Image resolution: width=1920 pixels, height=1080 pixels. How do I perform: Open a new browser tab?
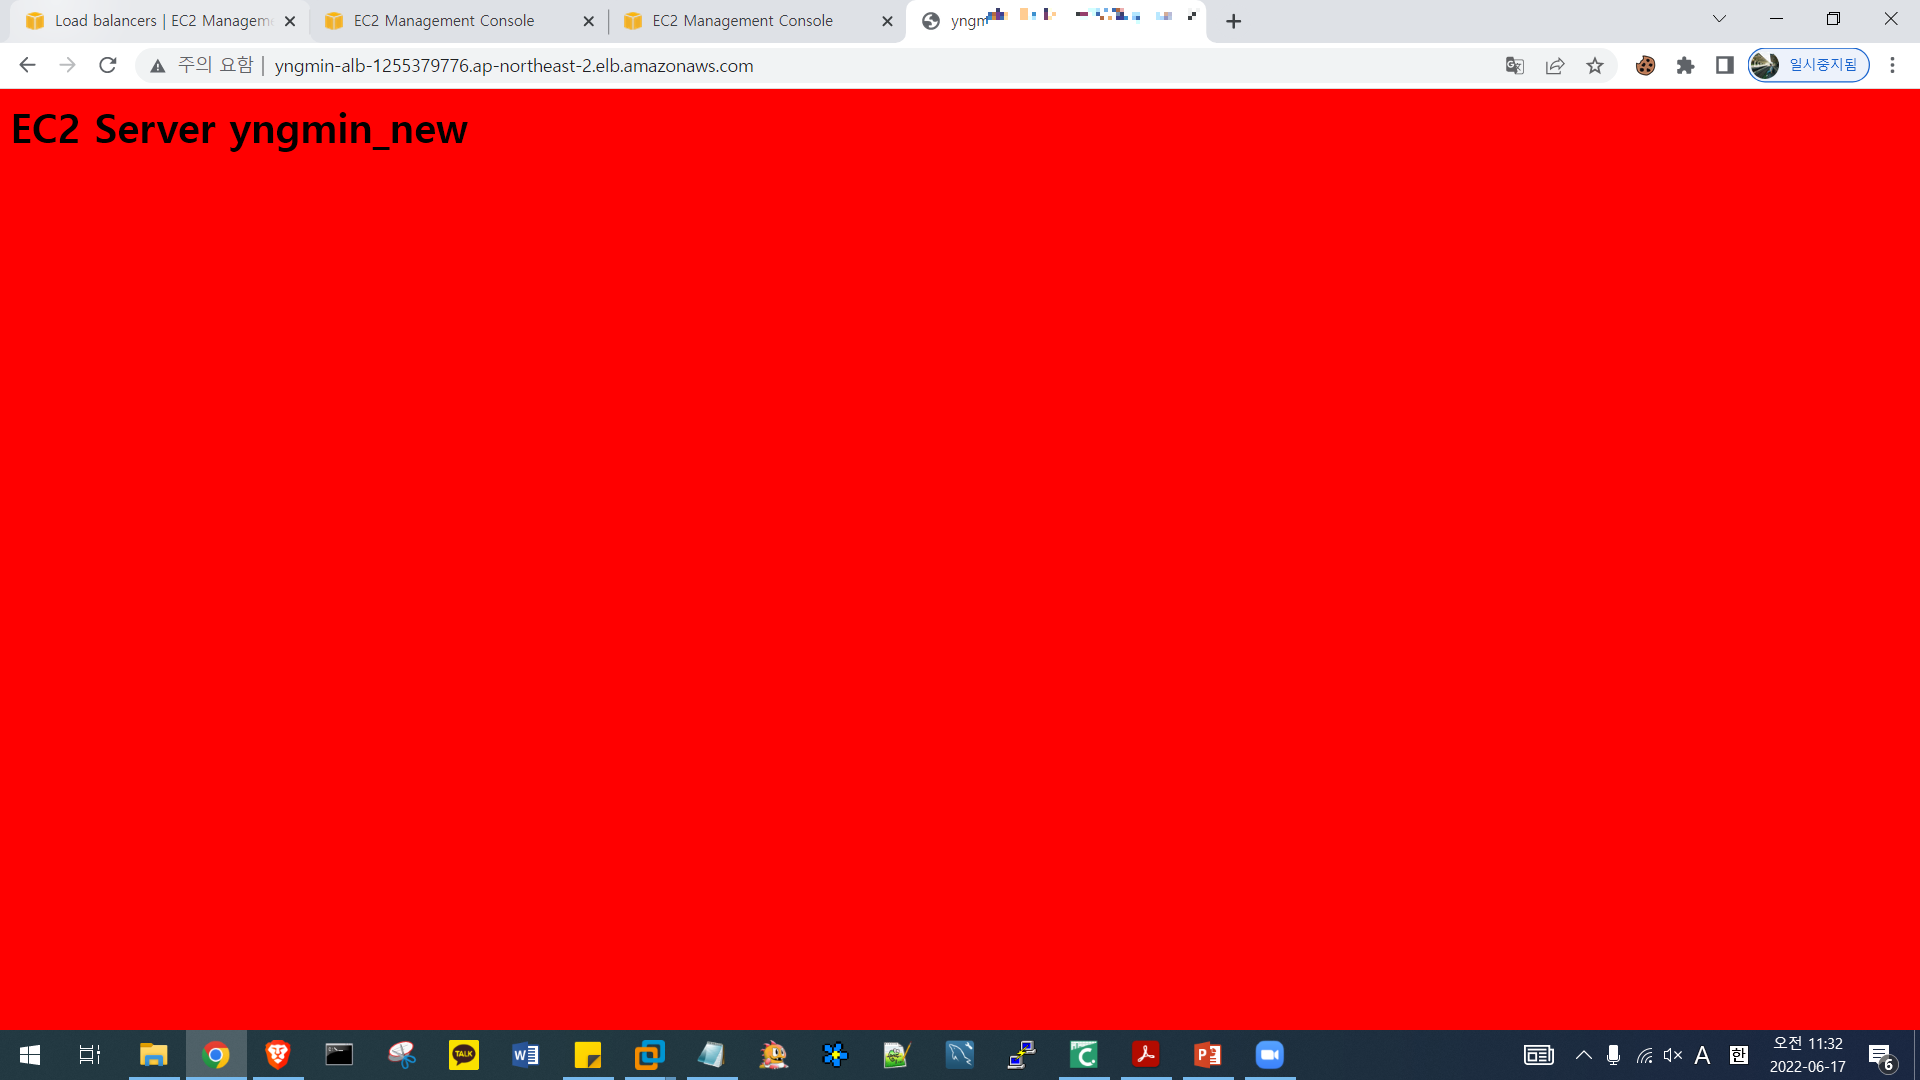[x=1234, y=21]
